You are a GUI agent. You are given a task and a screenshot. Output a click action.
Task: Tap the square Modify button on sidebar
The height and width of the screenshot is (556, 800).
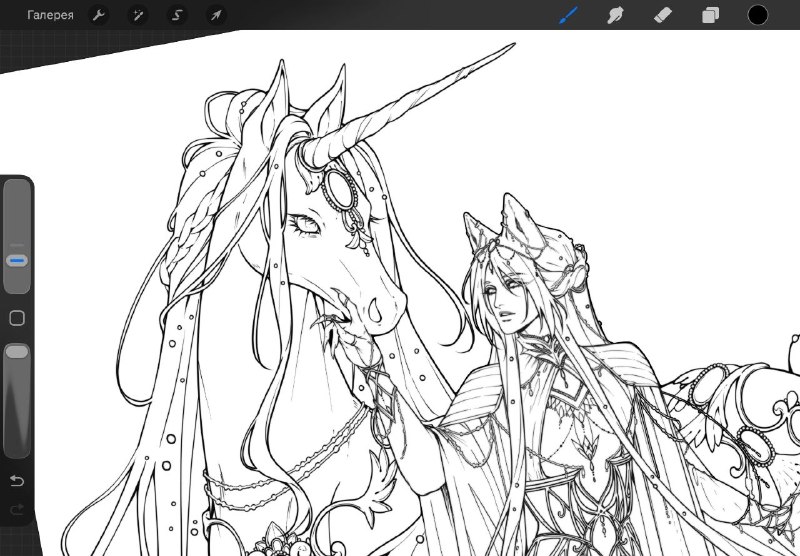click(17, 318)
